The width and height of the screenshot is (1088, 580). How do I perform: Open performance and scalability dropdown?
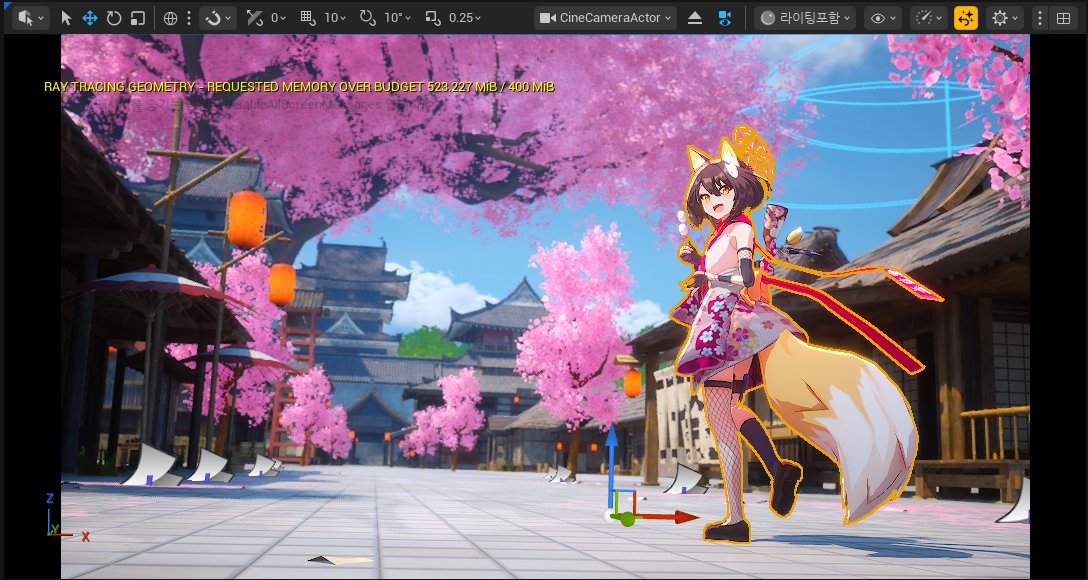[928, 18]
